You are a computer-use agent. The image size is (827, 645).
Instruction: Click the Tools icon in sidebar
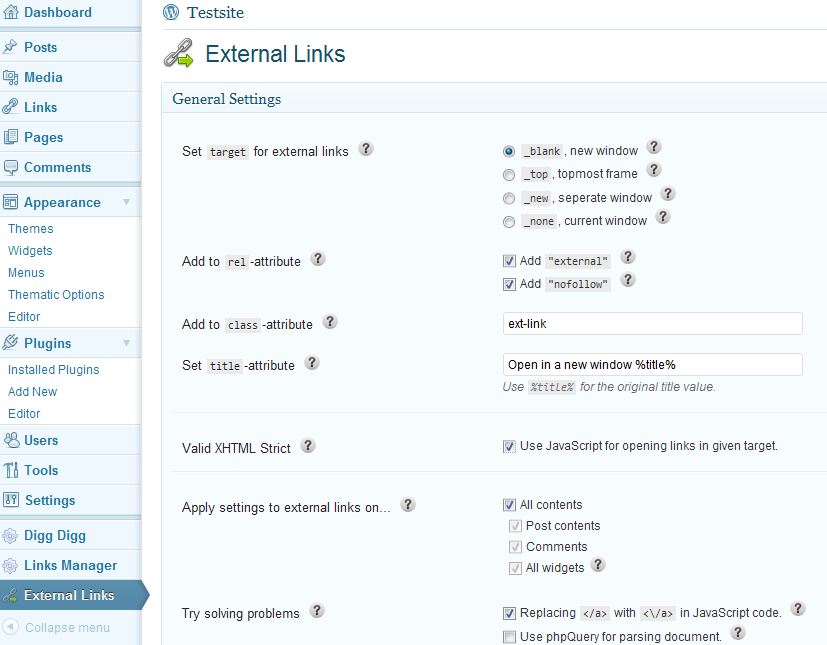pyautogui.click(x=11, y=470)
